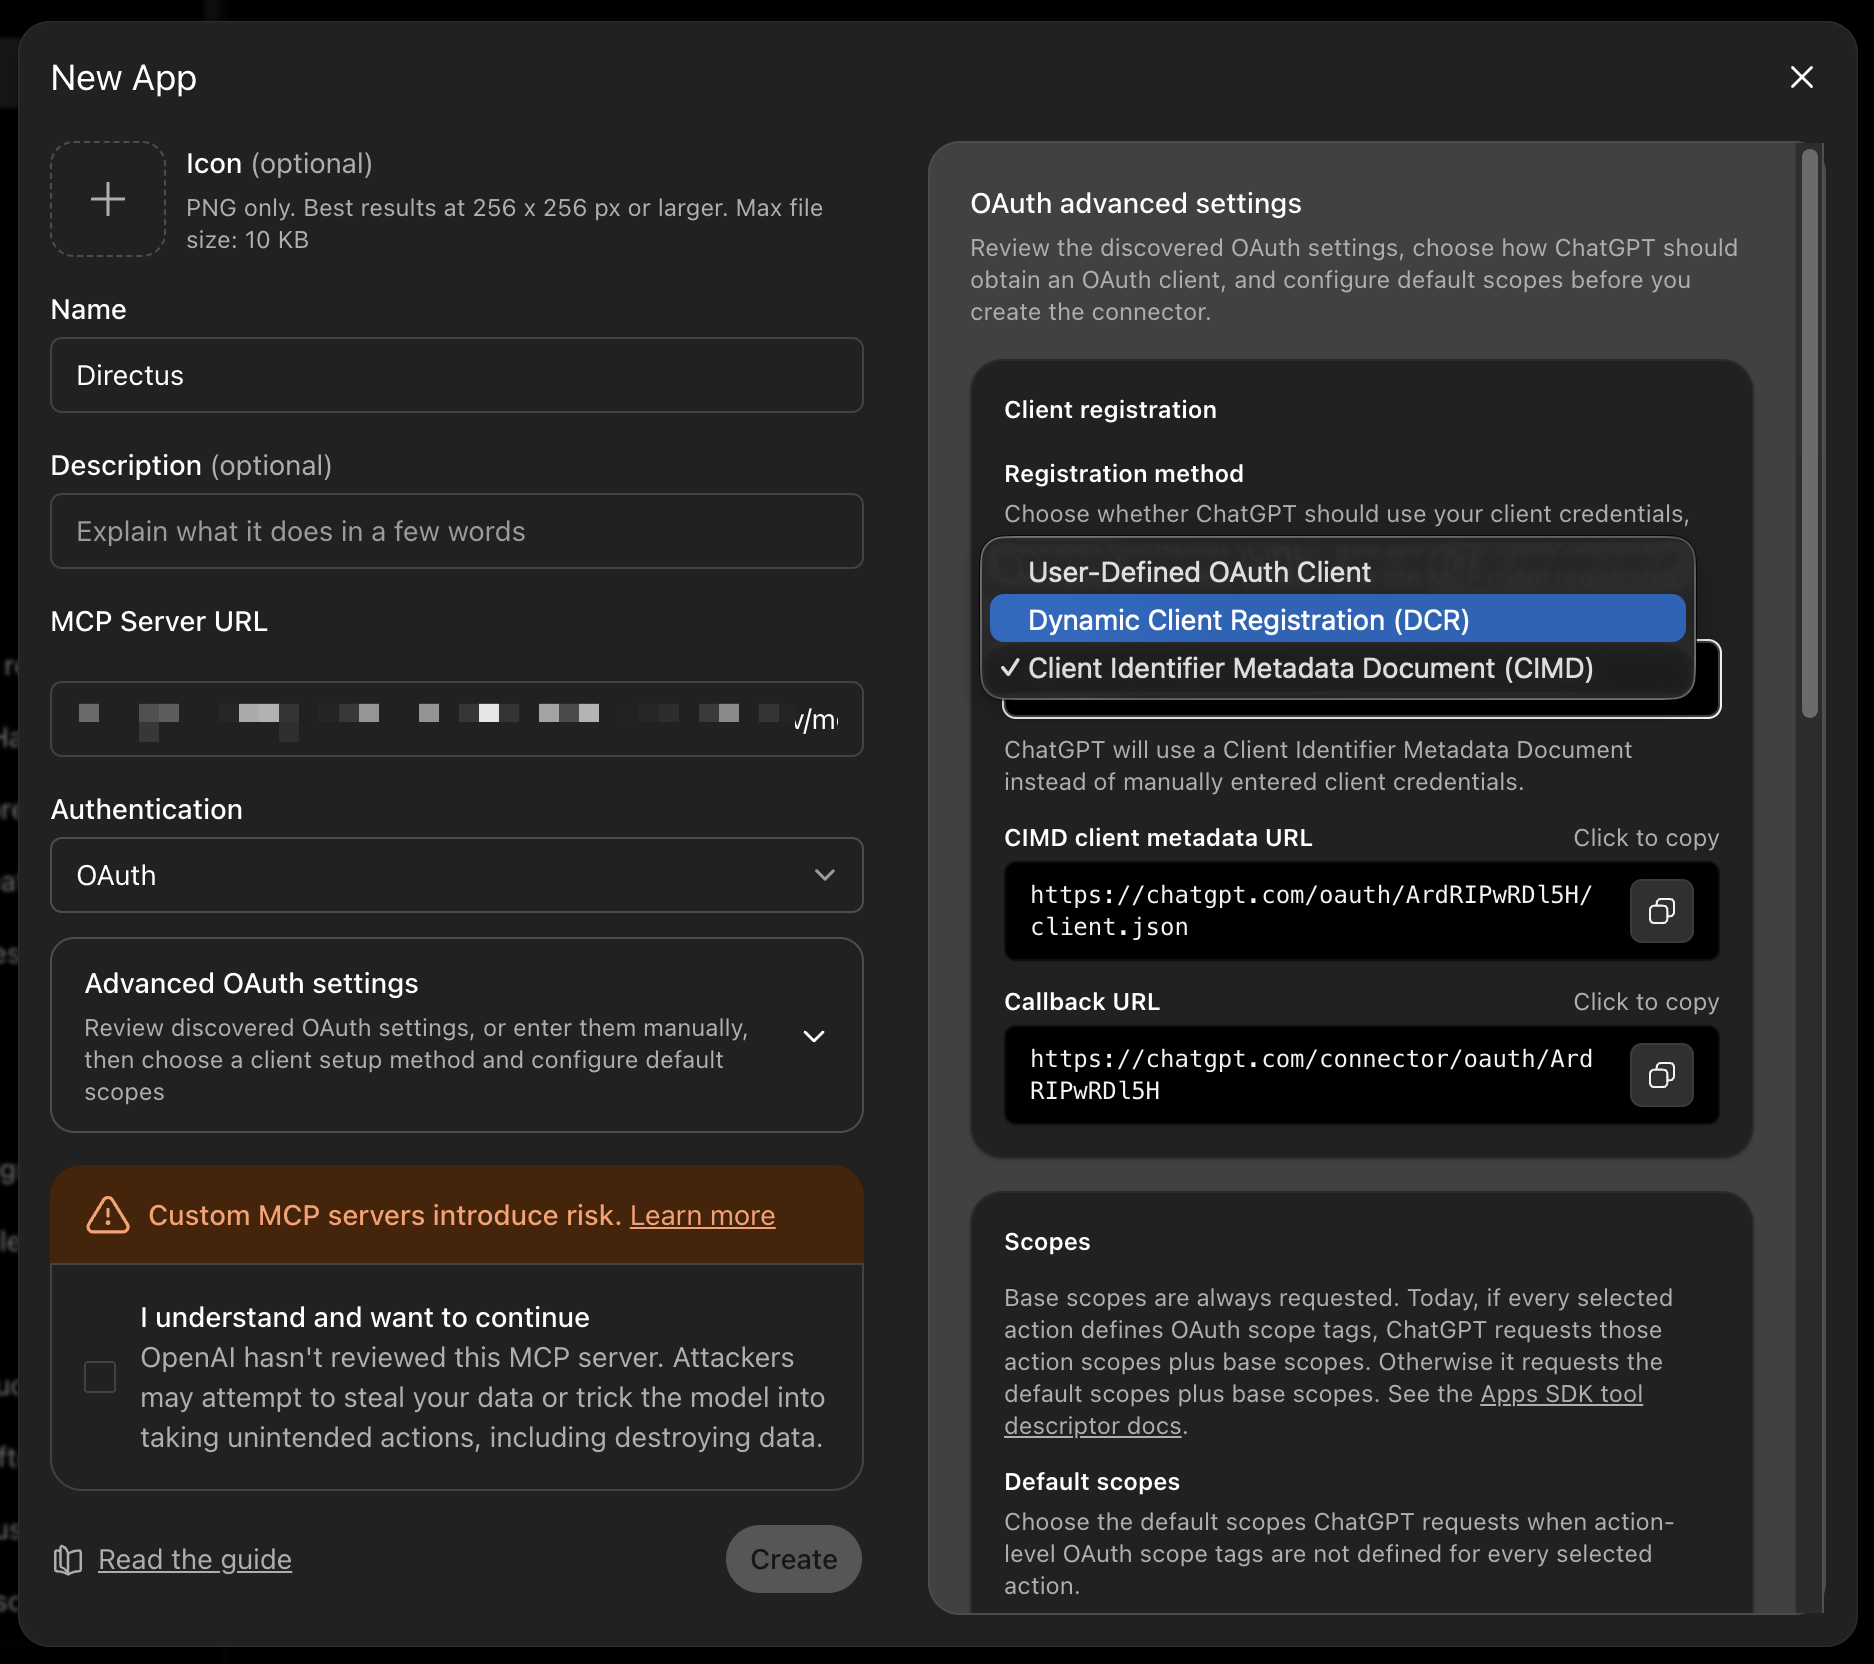Click the MCP Server URL field
Image resolution: width=1874 pixels, height=1664 pixels.
(457, 719)
